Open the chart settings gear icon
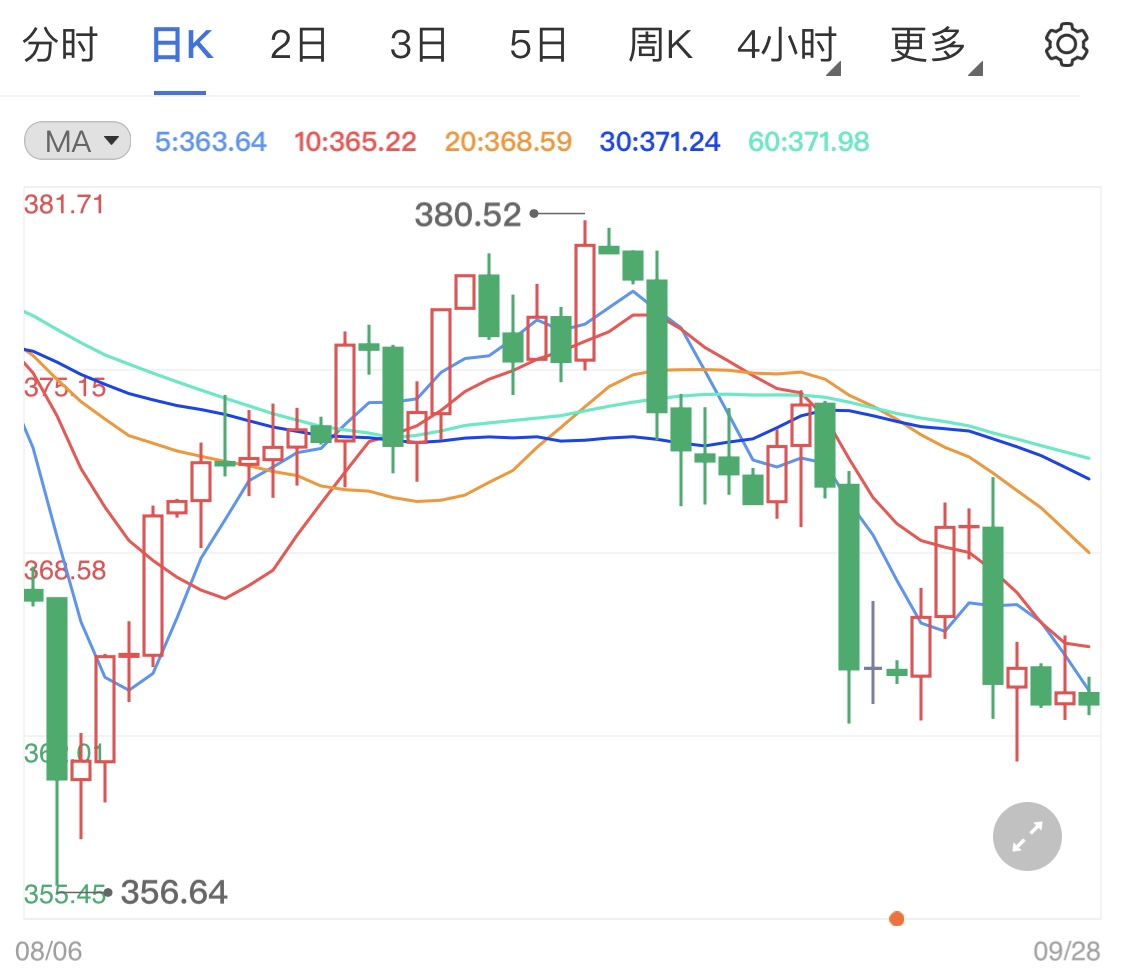1125x971 pixels. pyautogui.click(x=1066, y=44)
